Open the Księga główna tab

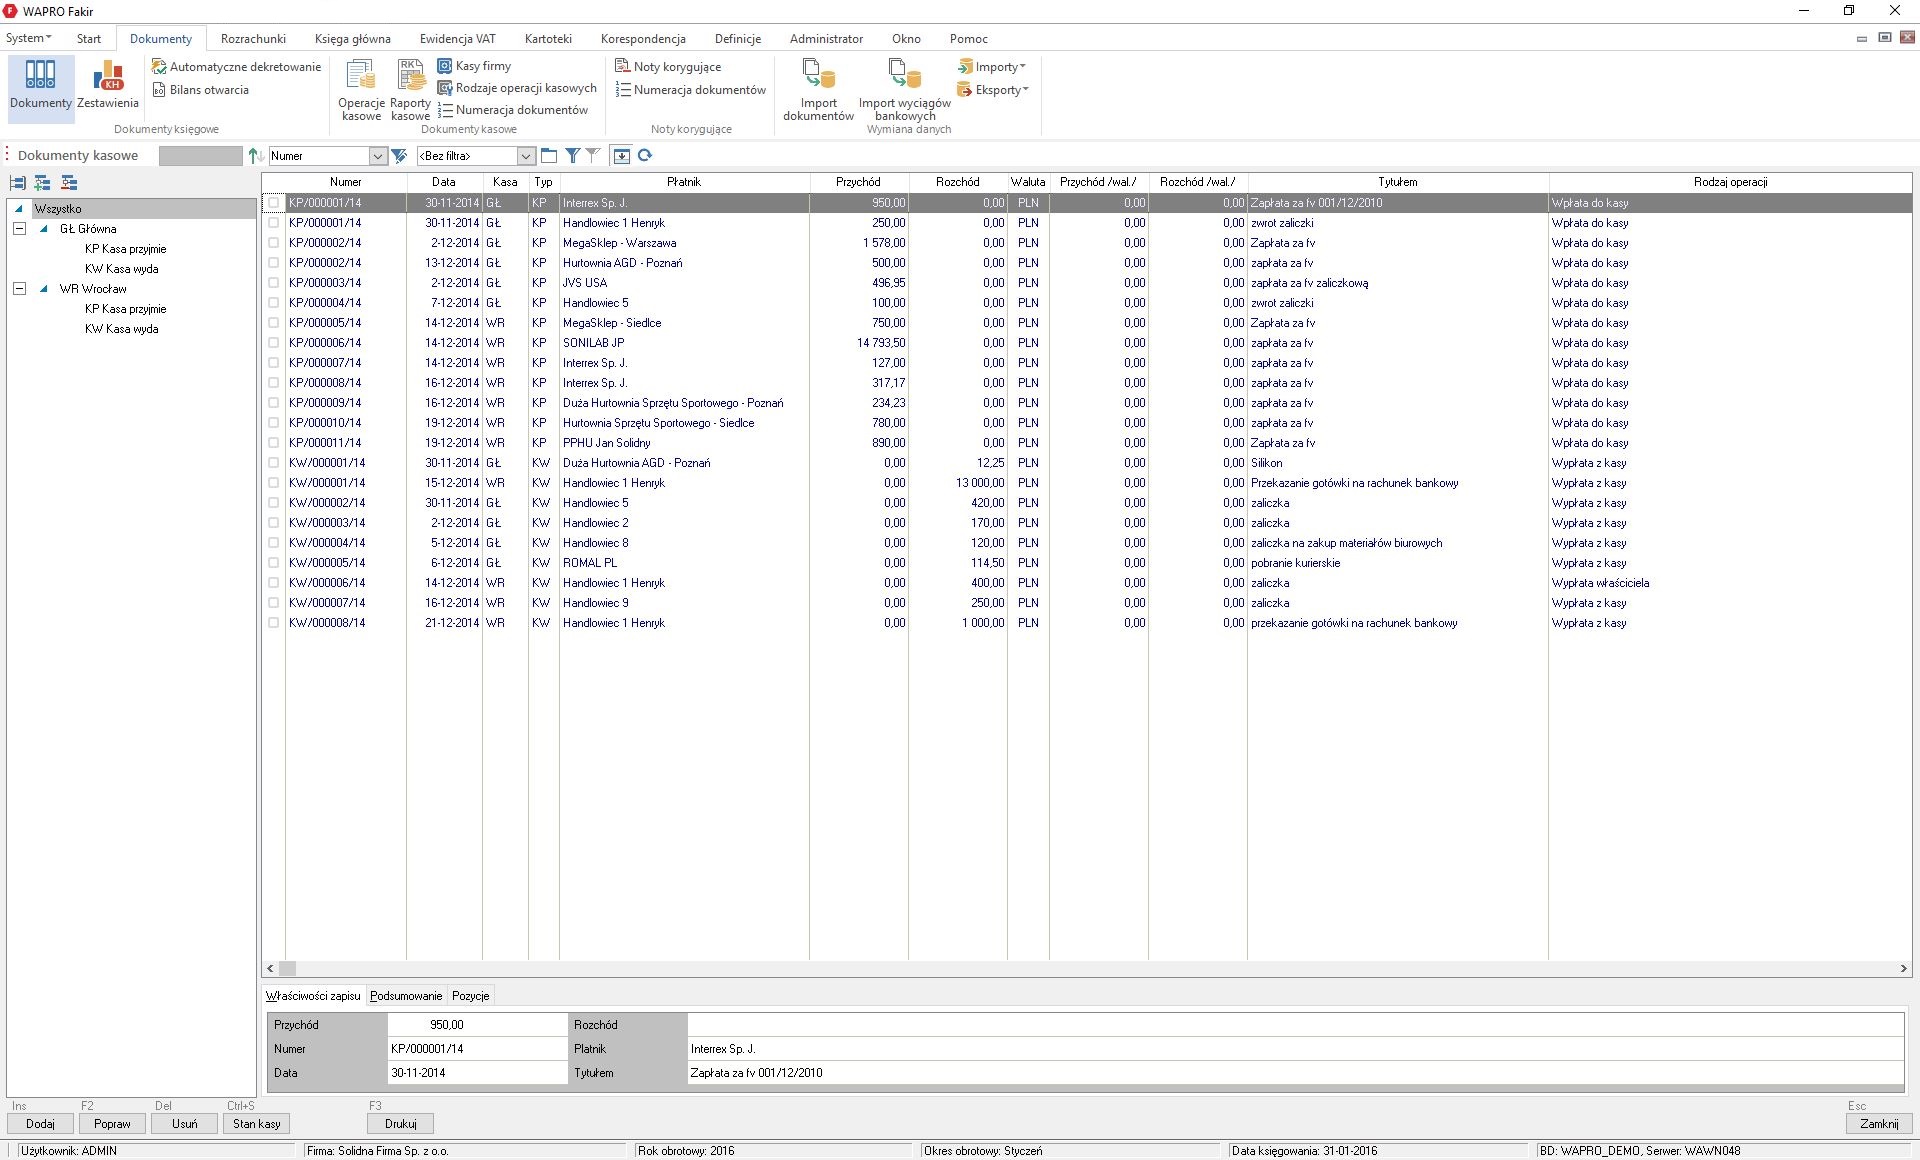pyautogui.click(x=352, y=39)
